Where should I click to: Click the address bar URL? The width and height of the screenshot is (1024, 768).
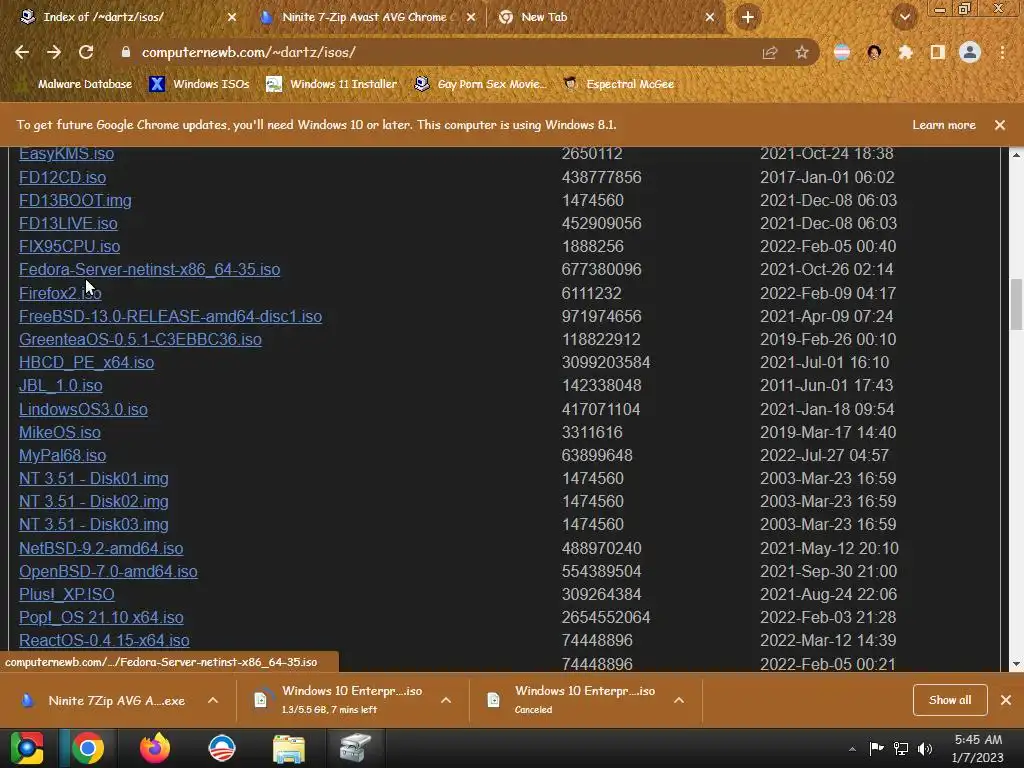[249, 52]
